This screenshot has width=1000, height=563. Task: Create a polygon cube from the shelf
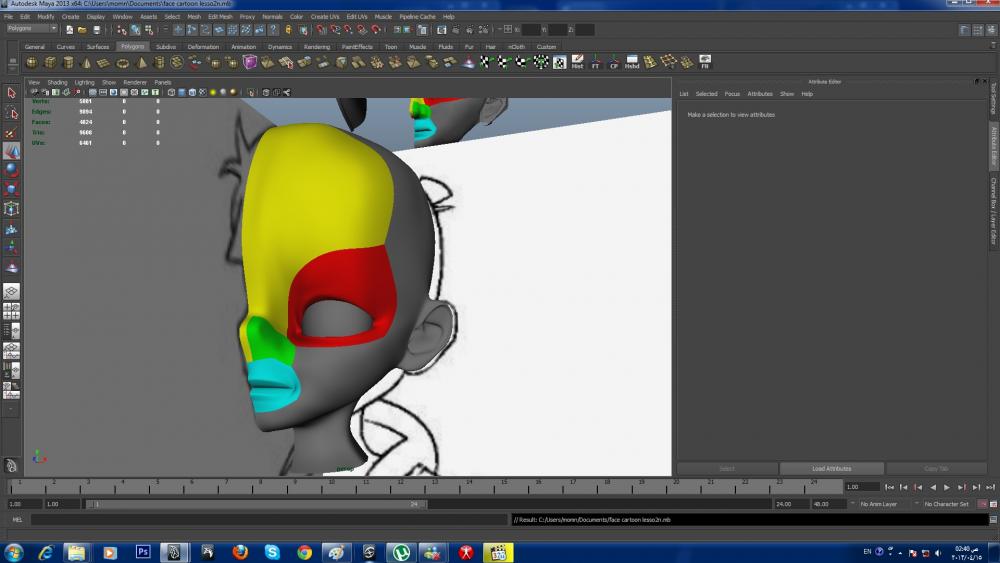pyautogui.click(x=50, y=62)
